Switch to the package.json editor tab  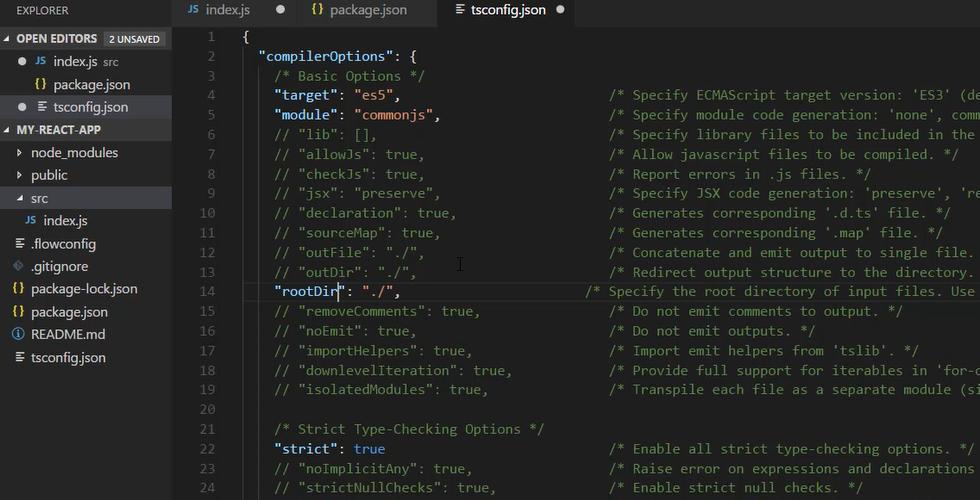click(x=368, y=10)
